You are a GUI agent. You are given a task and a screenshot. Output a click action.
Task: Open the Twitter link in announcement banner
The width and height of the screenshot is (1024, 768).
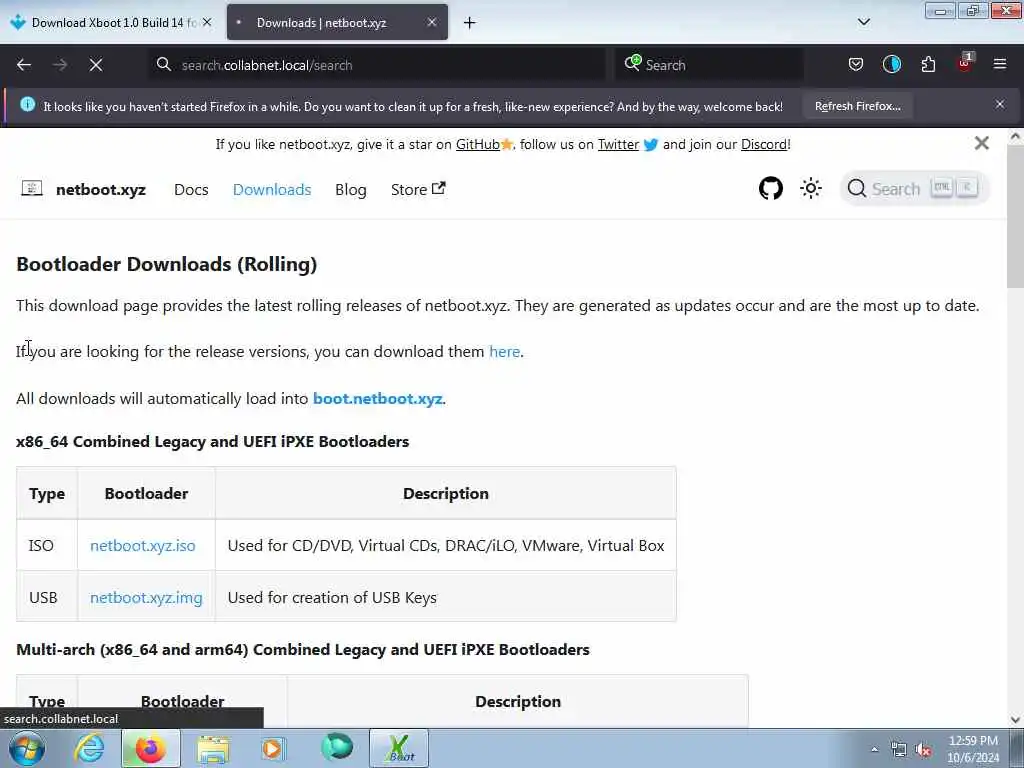[x=618, y=144]
